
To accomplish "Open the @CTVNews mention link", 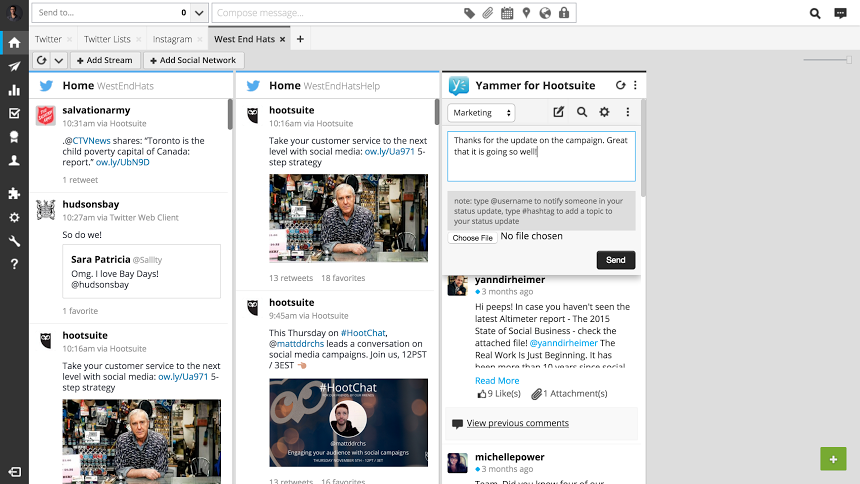I will 88,141.
